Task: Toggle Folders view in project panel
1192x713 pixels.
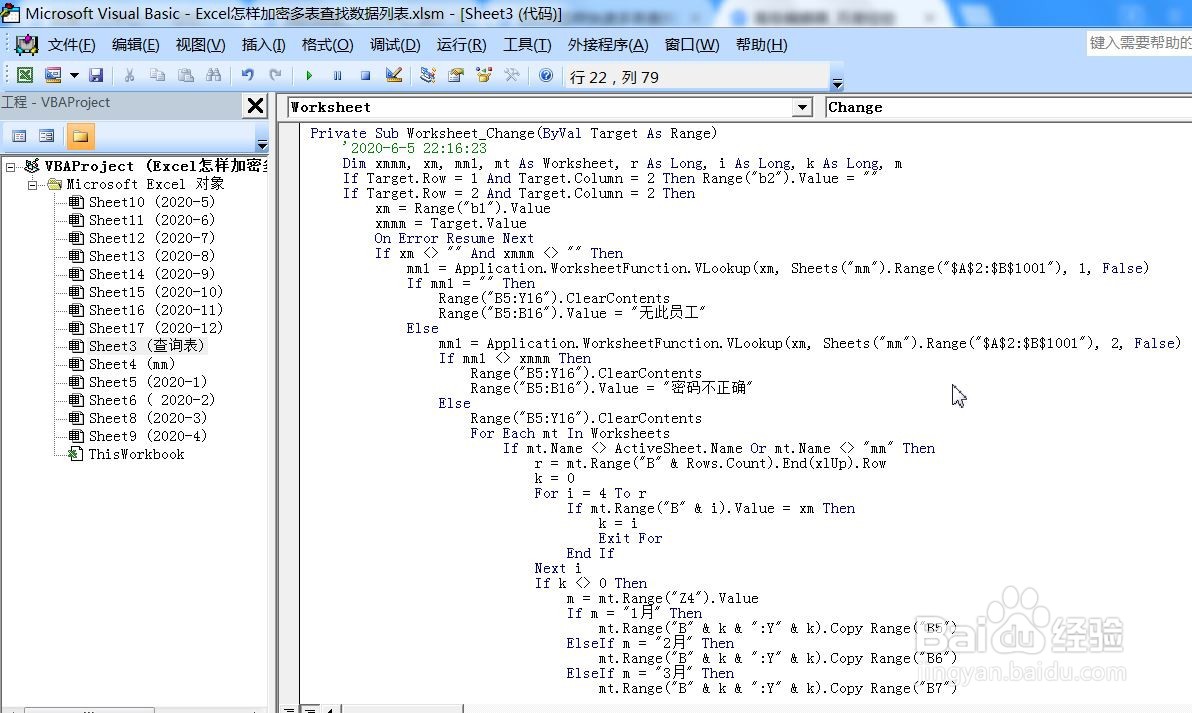Action: (81, 136)
